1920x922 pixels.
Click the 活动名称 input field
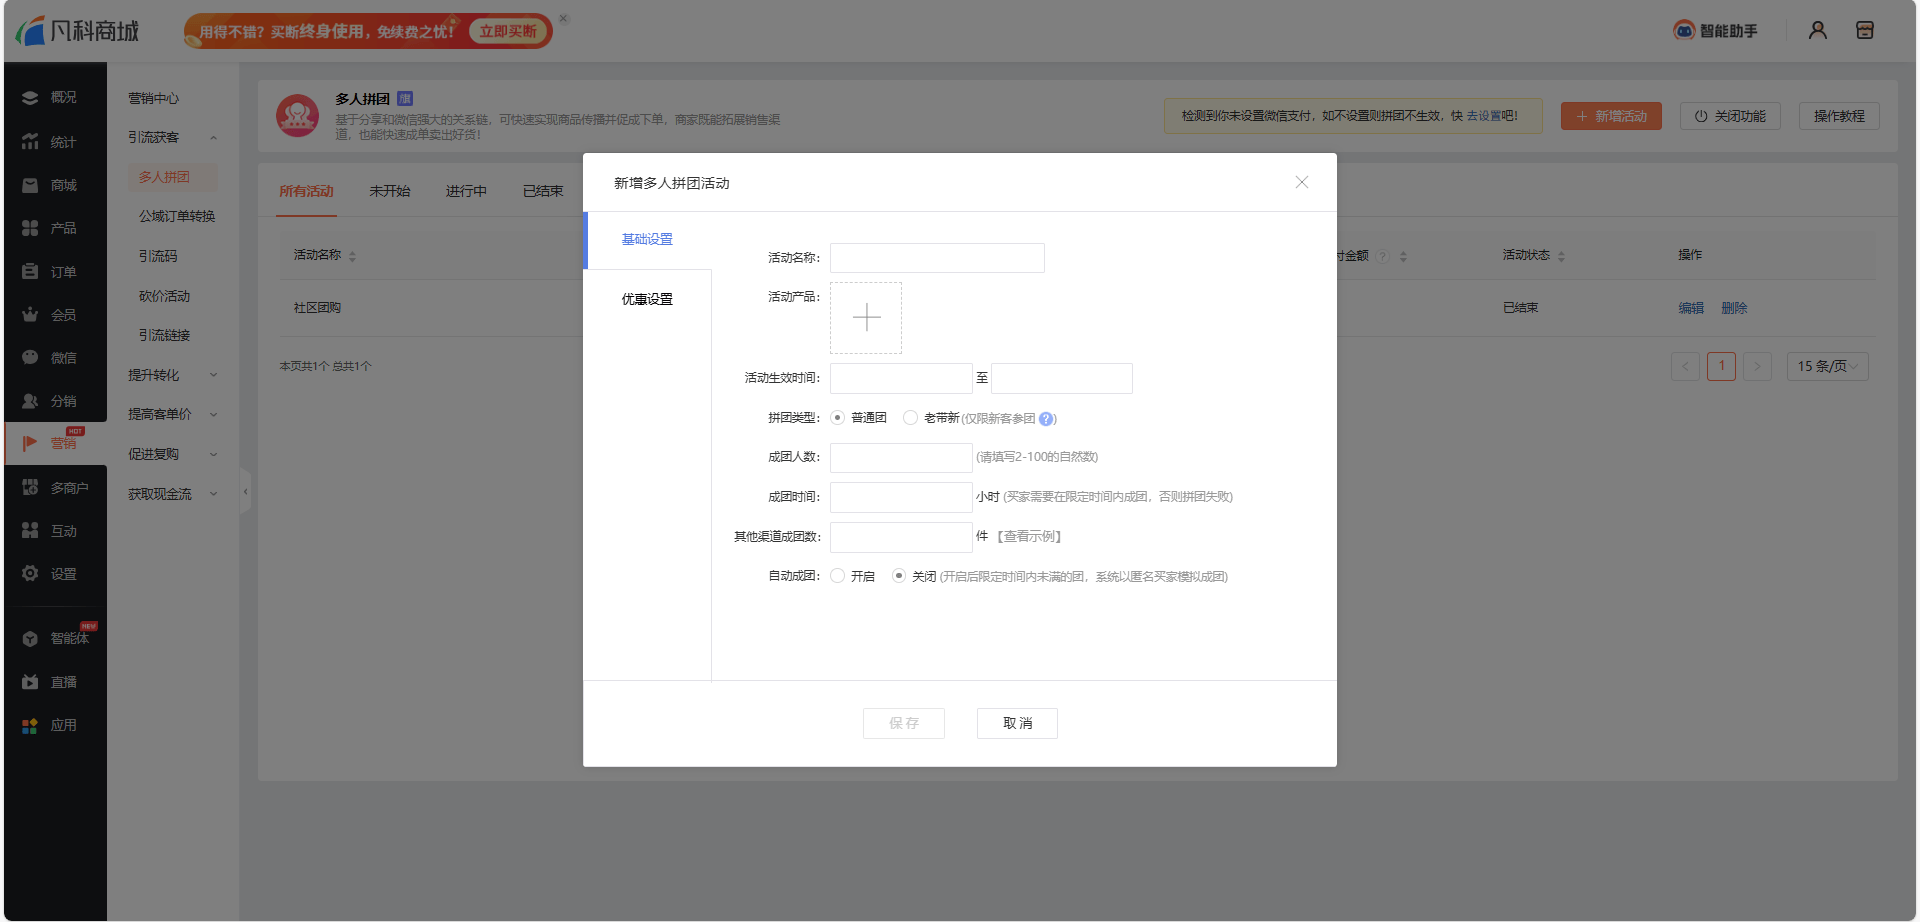[937, 258]
